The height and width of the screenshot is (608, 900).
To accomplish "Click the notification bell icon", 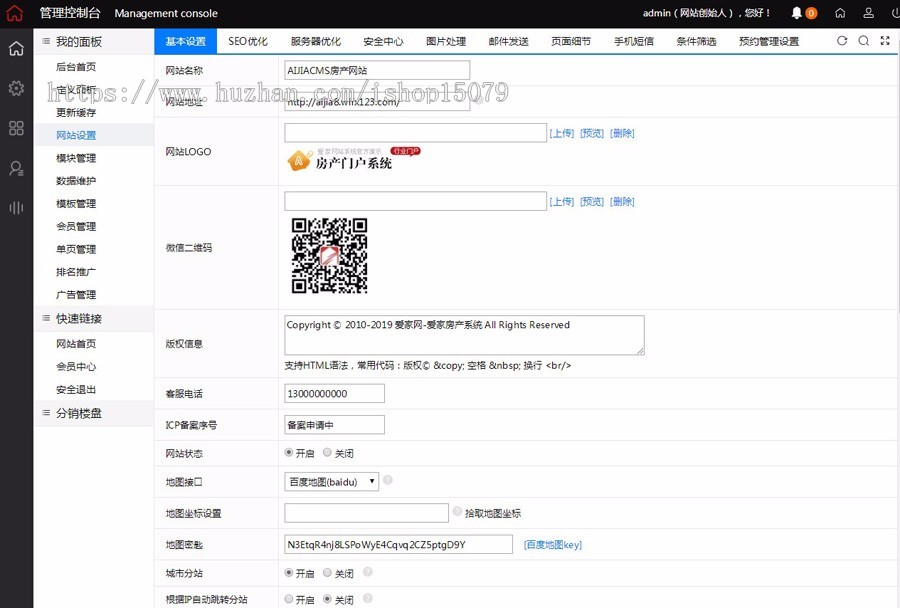I will (x=797, y=13).
